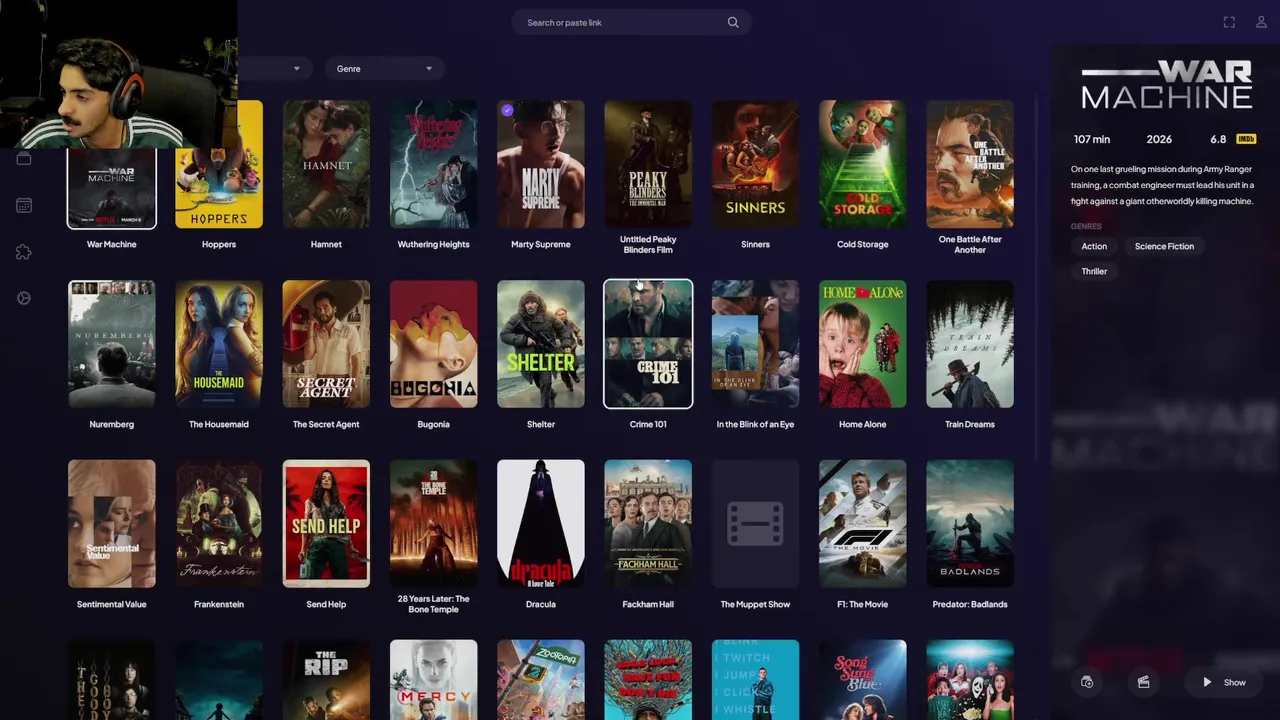Screen dimensions: 1280x720
Task: Open the In the Blink of an Eye poster
Action: pyautogui.click(x=755, y=344)
